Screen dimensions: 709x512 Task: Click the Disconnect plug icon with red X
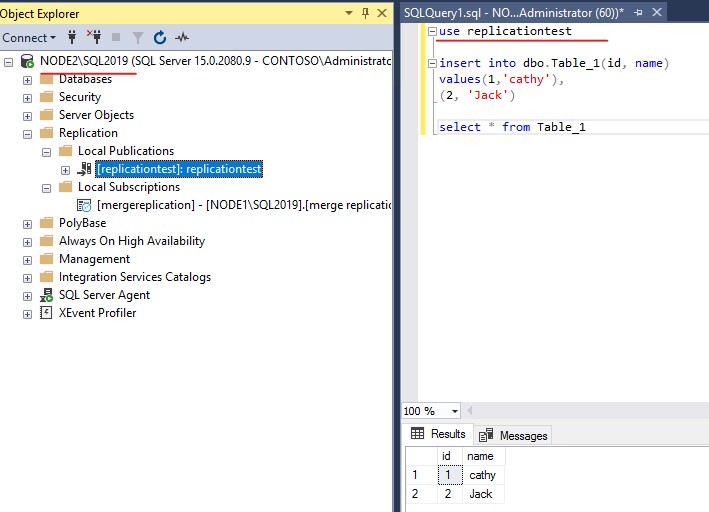pyautogui.click(x=94, y=37)
